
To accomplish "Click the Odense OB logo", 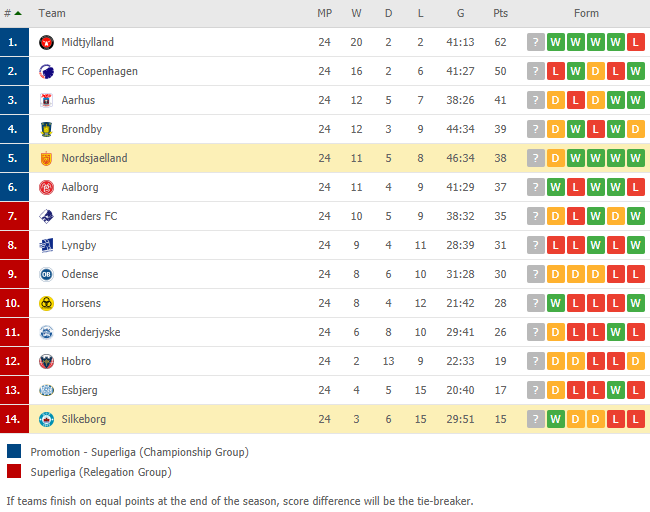I will click(x=46, y=274).
